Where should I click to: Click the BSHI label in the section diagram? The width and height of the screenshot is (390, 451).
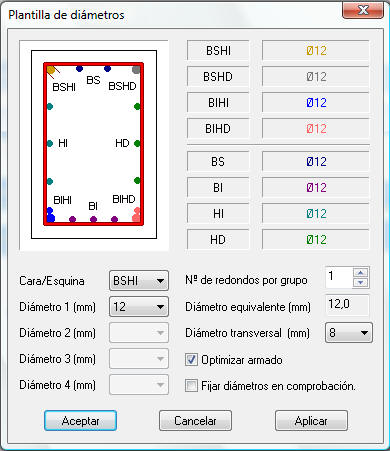click(x=64, y=87)
